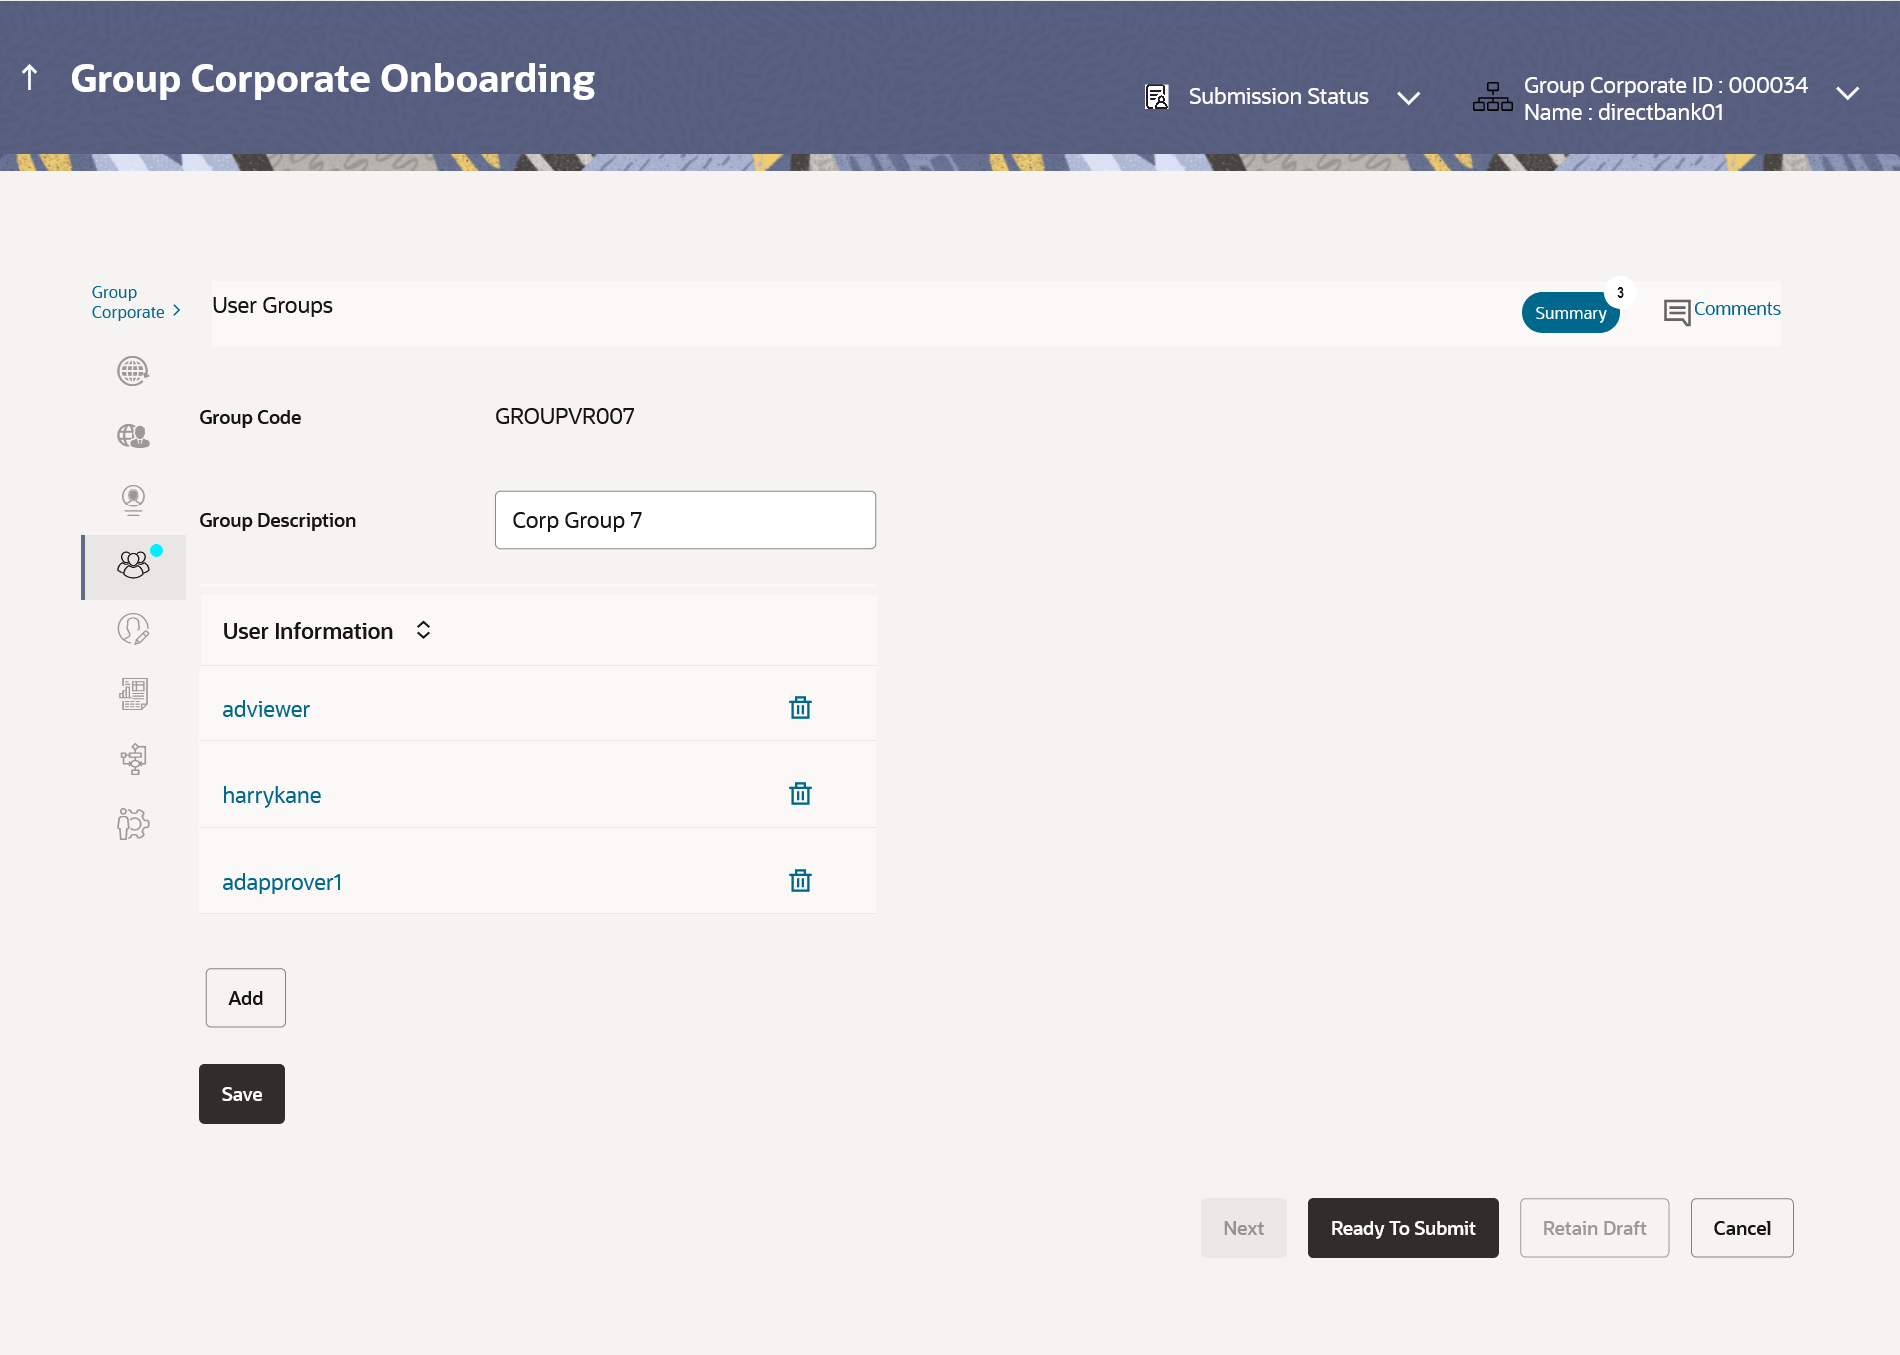Open the user settings gear sidebar icon

(x=133, y=824)
